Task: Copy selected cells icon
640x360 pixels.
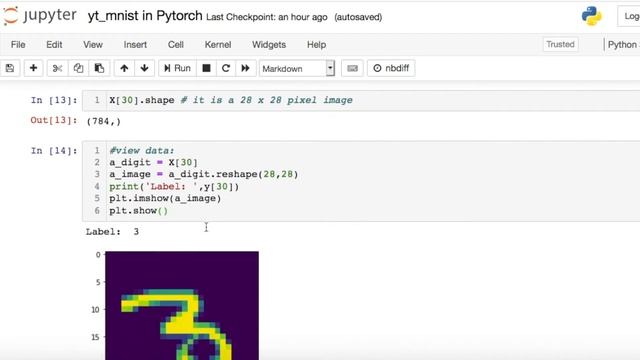Action: coord(78,68)
